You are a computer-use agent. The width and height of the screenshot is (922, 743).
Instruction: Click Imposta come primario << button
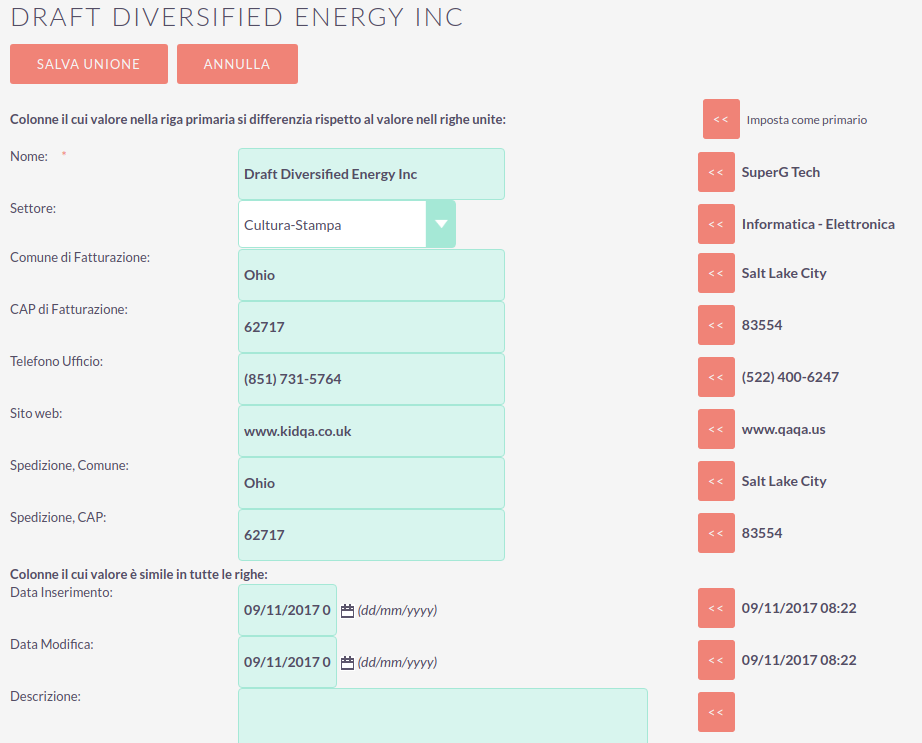[721, 119]
